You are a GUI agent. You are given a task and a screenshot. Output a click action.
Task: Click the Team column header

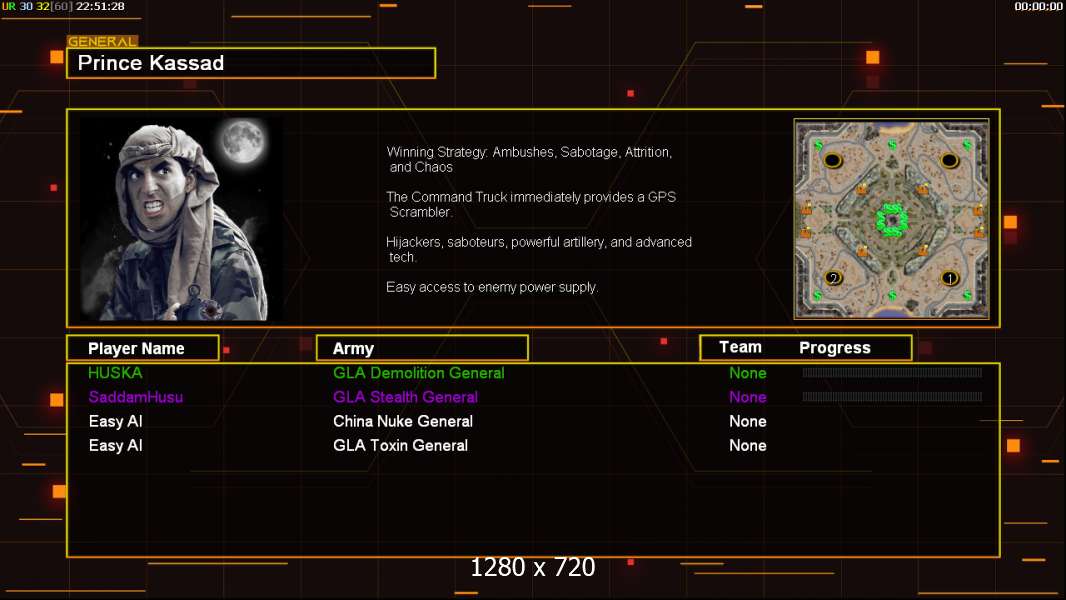coord(740,347)
